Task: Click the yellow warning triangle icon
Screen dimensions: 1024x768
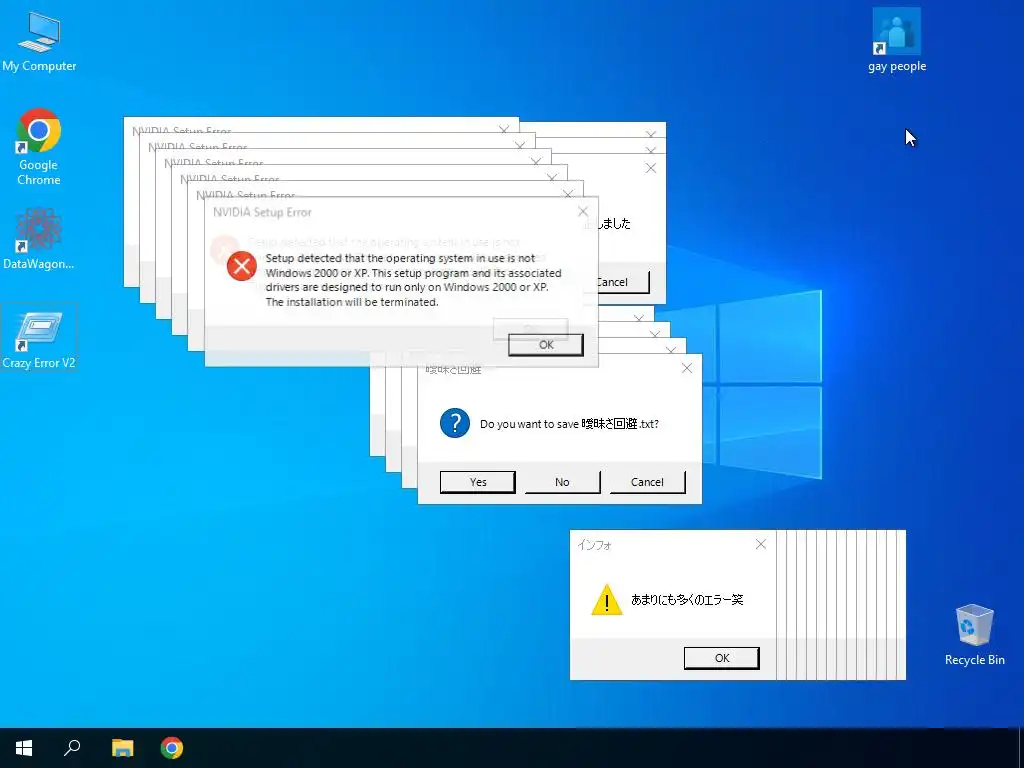Action: tap(607, 600)
